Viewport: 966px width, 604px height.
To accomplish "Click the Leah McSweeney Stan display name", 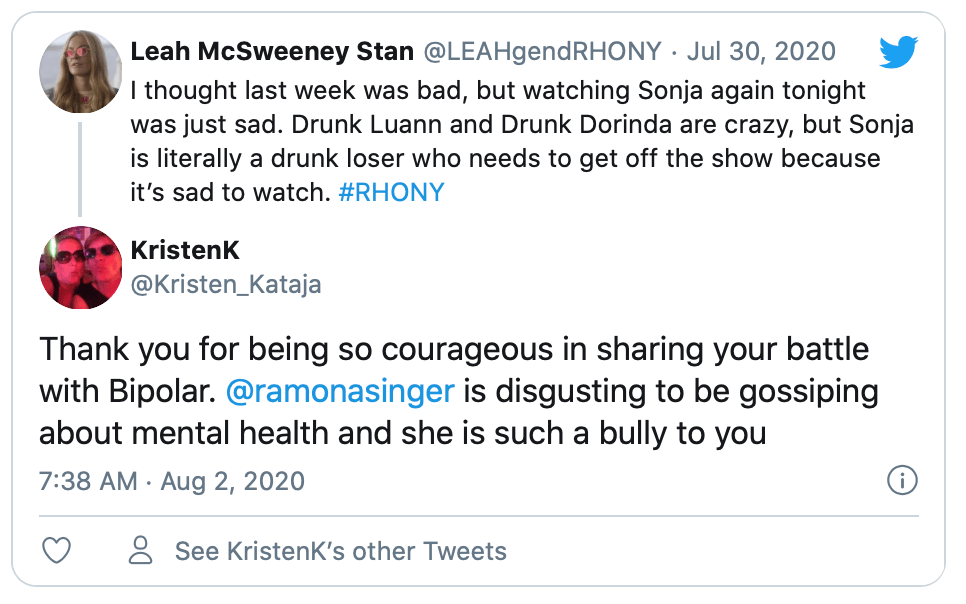I will pyautogui.click(x=274, y=51).
